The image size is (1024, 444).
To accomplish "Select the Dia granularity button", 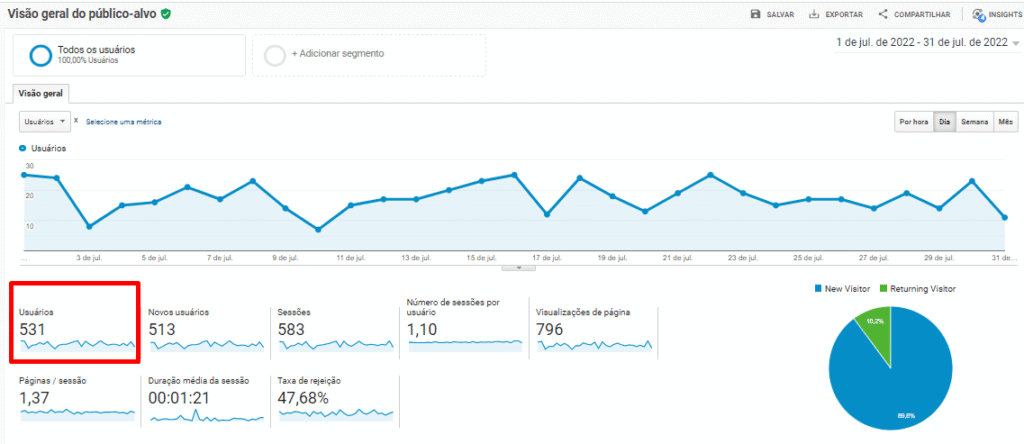I will 943,122.
